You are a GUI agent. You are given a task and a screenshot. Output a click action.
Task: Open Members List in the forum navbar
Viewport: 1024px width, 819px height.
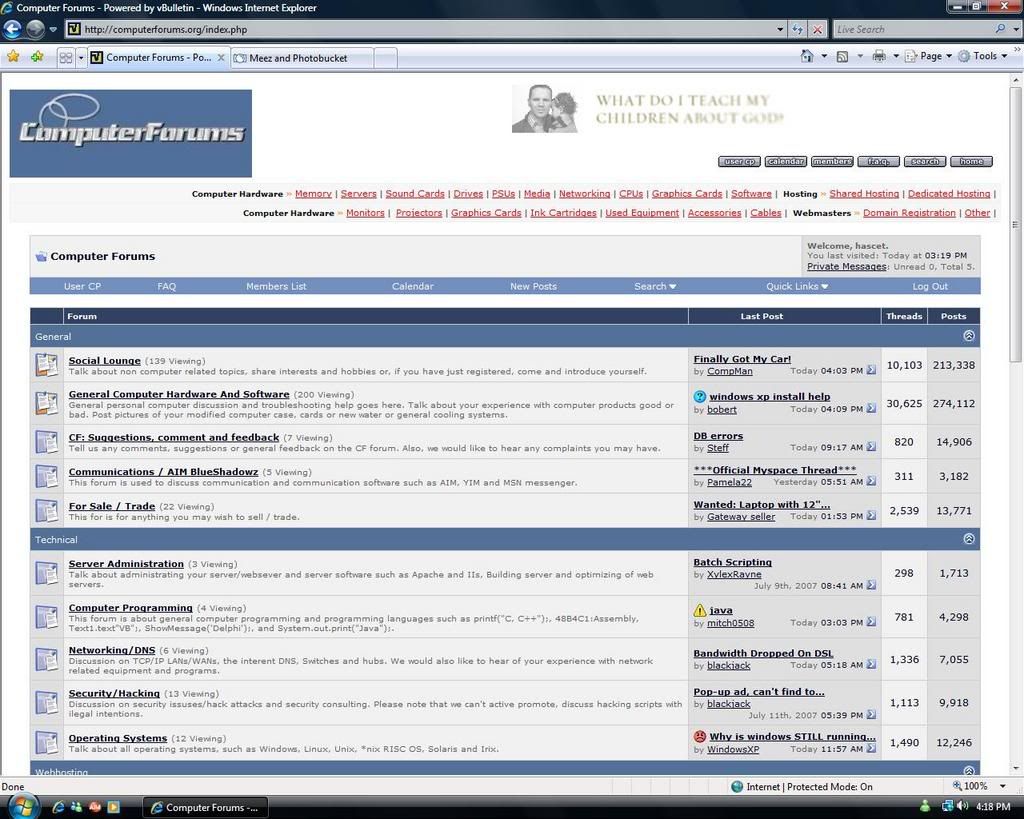coord(276,286)
